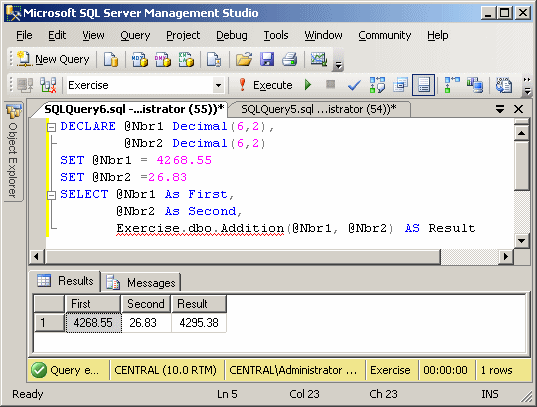
Task: Click the Result column header
Action: (x=199, y=304)
